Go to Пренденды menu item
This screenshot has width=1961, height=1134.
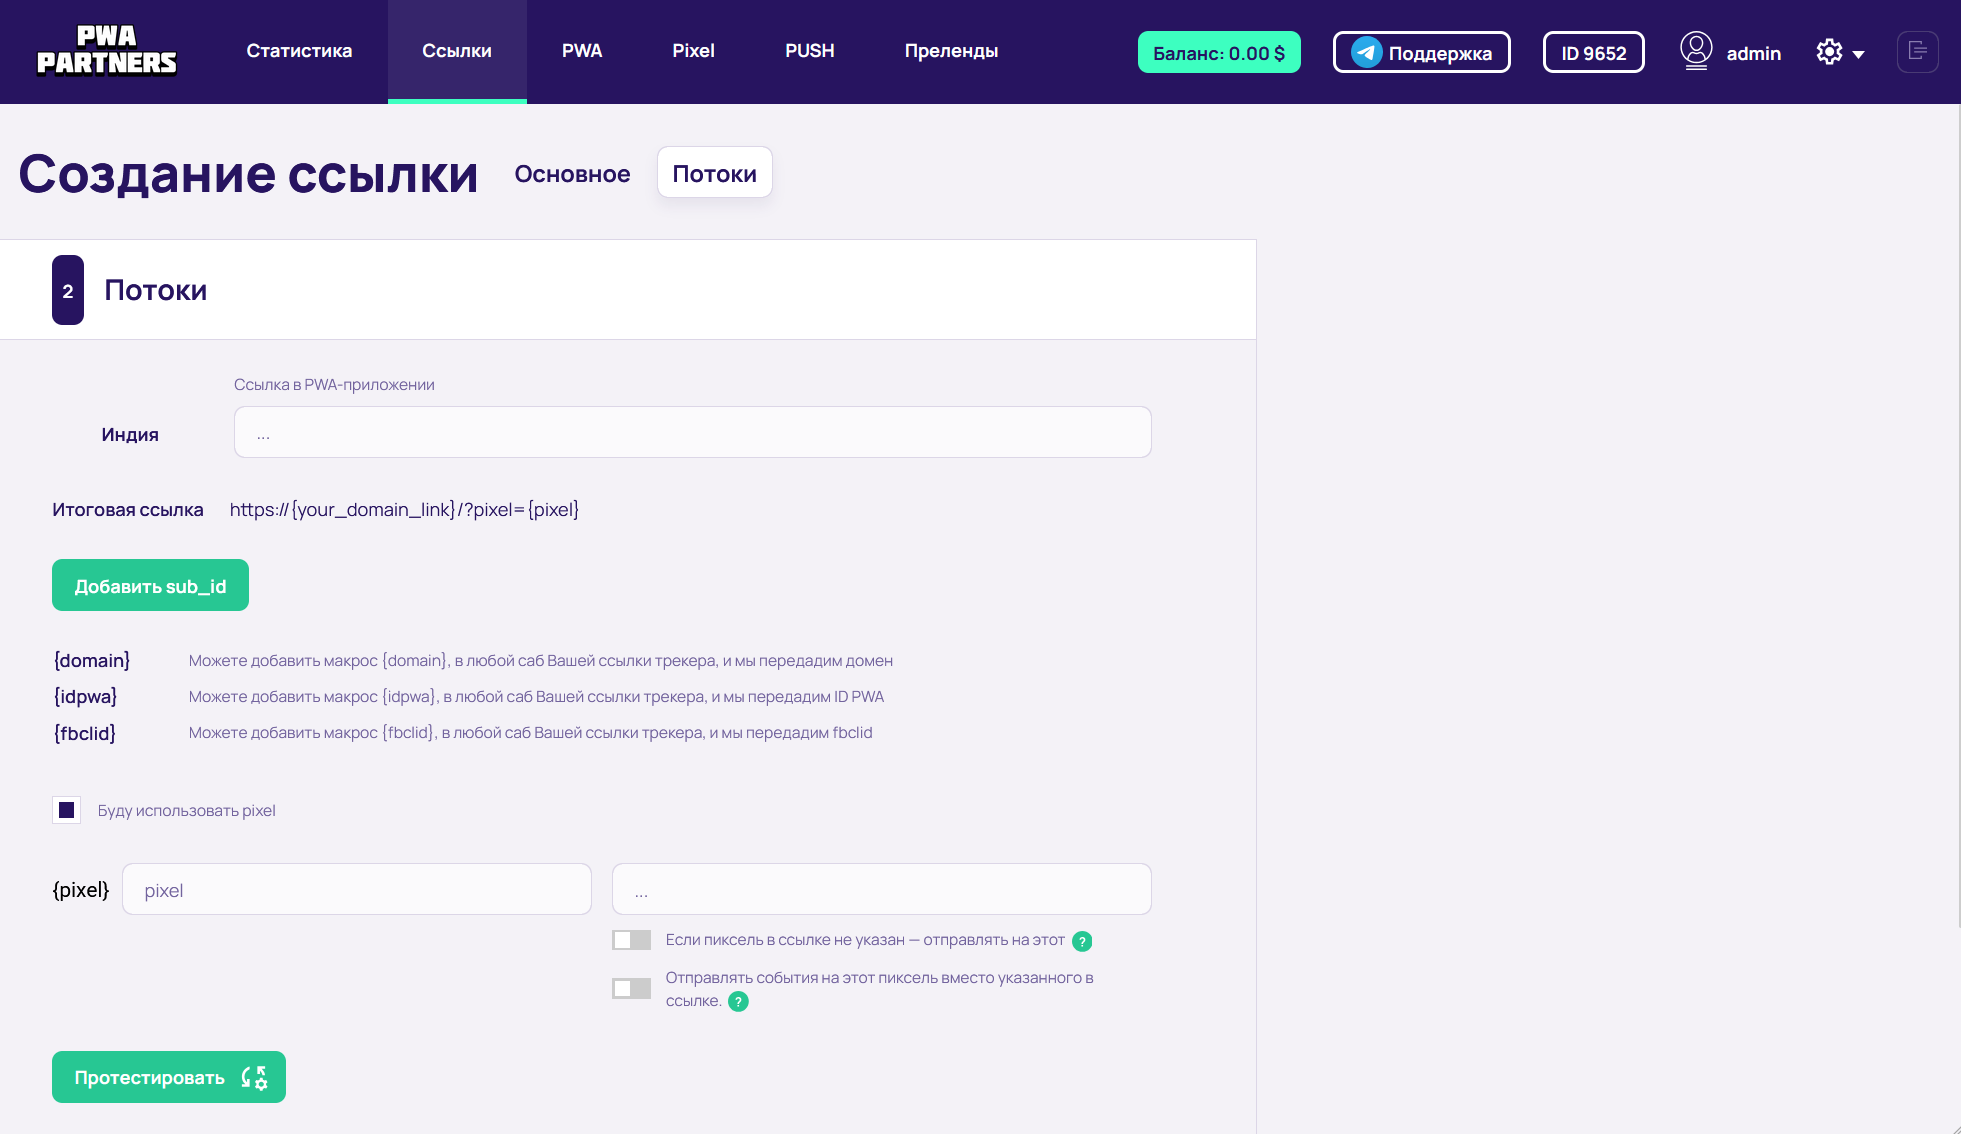951,51
